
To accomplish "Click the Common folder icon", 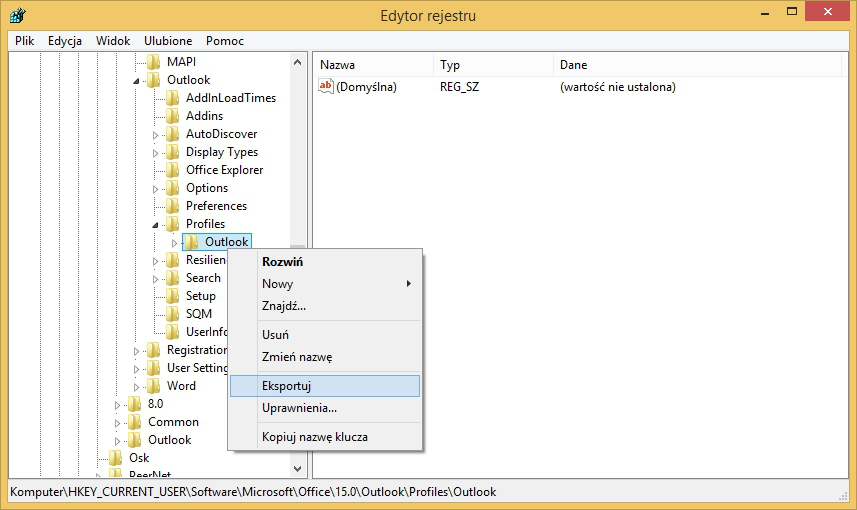I will point(134,422).
